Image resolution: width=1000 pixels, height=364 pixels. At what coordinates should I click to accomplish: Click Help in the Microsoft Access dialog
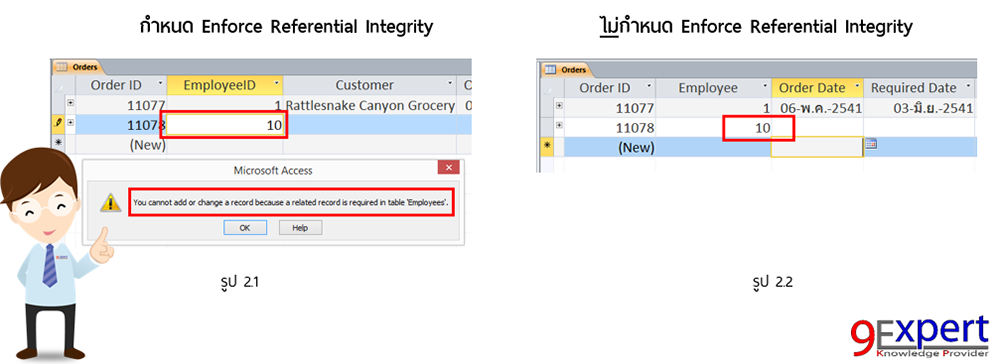coord(300,228)
